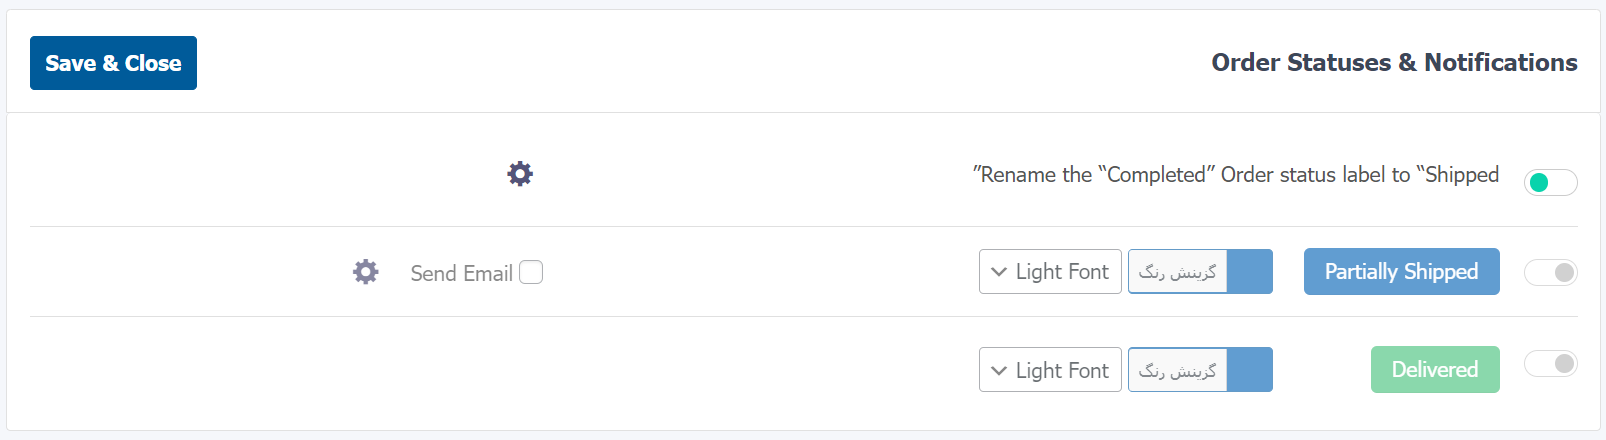Enable the Delivered status toggle
The width and height of the screenshot is (1606, 440).
click(1550, 363)
